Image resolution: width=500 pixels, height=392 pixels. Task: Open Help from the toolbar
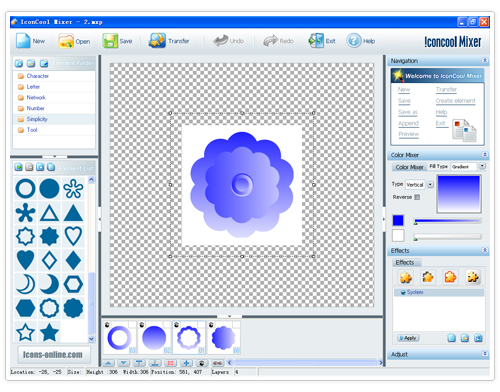pyautogui.click(x=354, y=41)
